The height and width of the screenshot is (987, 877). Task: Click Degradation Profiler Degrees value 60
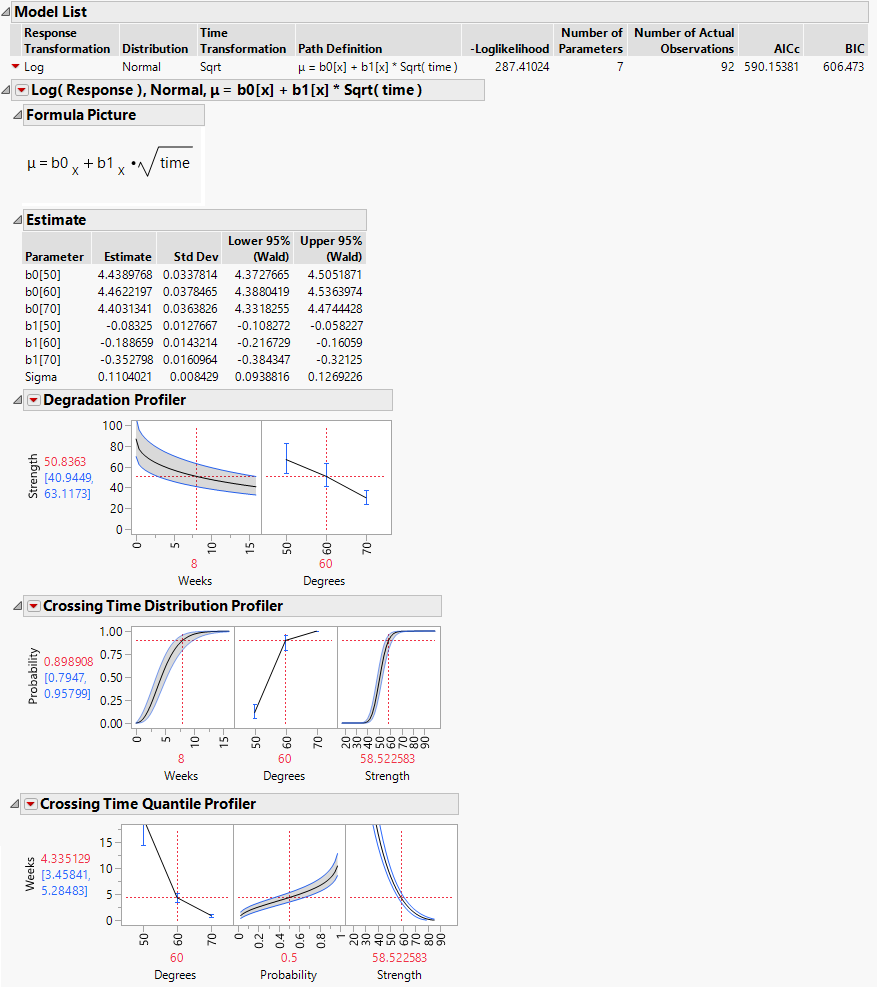(x=325, y=564)
